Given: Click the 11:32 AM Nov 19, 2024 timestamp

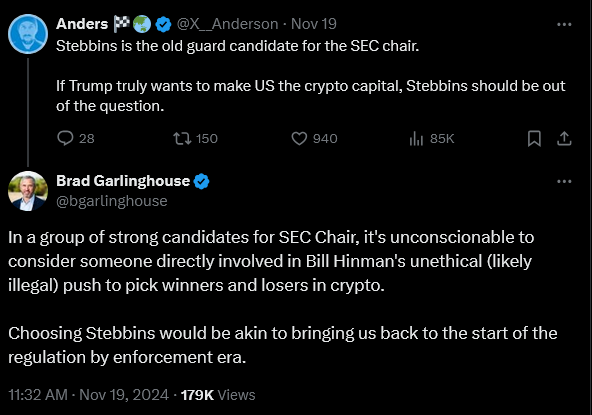Looking at the screenshot, I should (88, 395).
